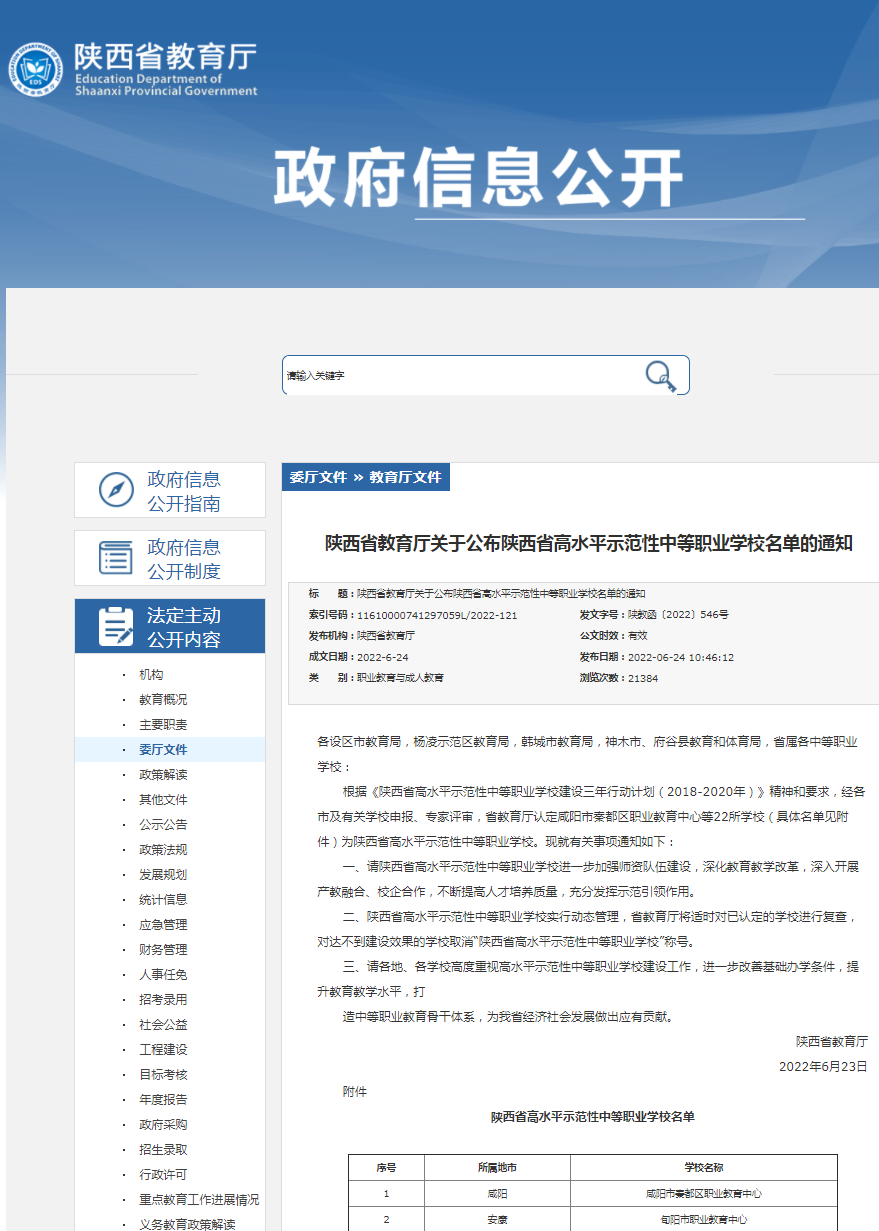Click the compass icon for 政府信息公开指南
The width and height of the screenshot is (879, 1231).
[x=116, y=490]
